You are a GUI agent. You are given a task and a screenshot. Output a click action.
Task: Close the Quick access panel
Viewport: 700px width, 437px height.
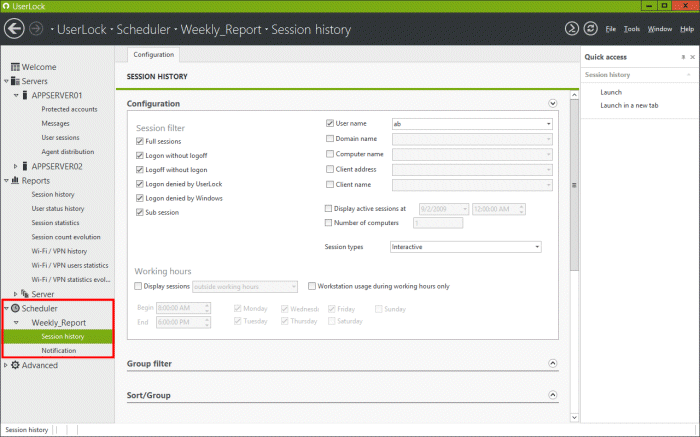(693, 57)
